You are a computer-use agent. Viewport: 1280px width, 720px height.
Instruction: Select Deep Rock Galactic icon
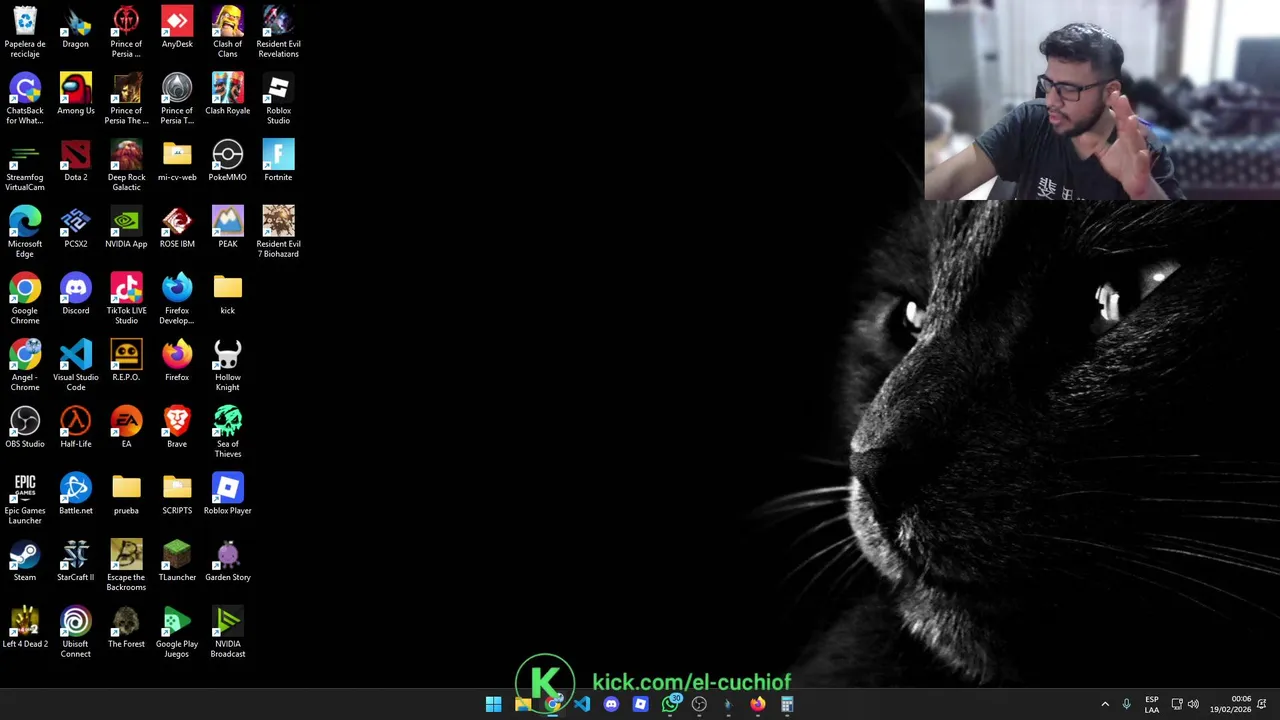click(126, 166)
